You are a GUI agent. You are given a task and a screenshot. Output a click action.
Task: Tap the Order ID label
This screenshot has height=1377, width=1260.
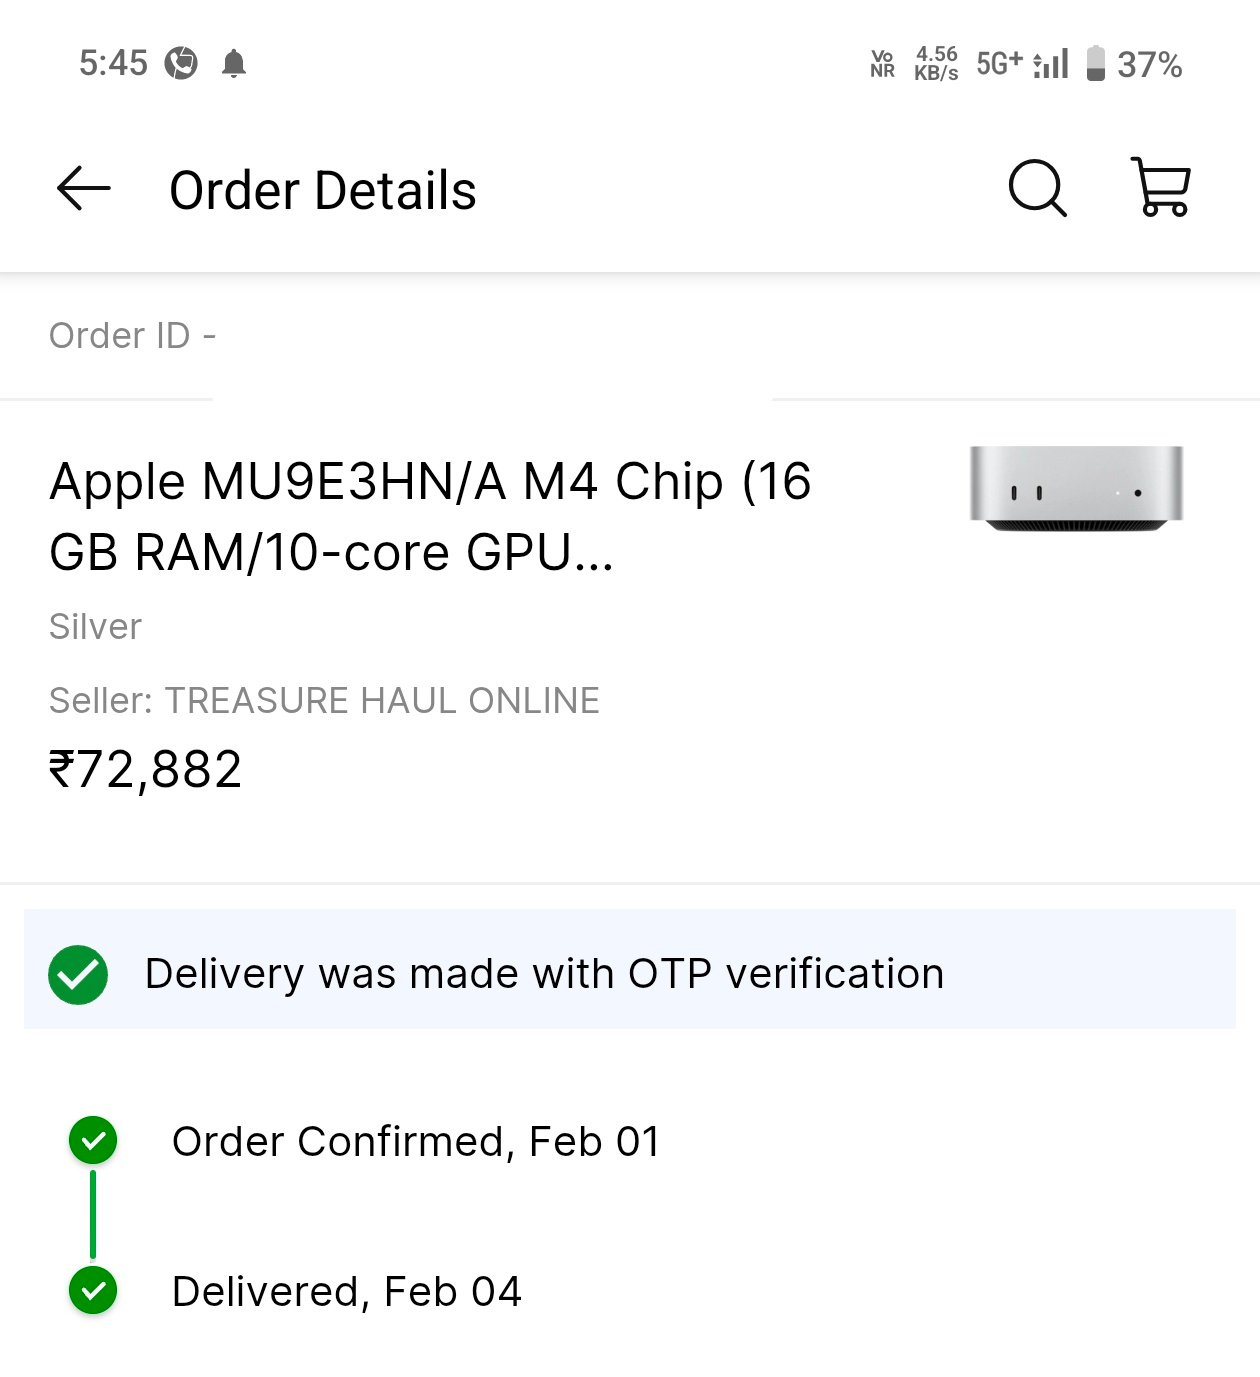point(133,336)
